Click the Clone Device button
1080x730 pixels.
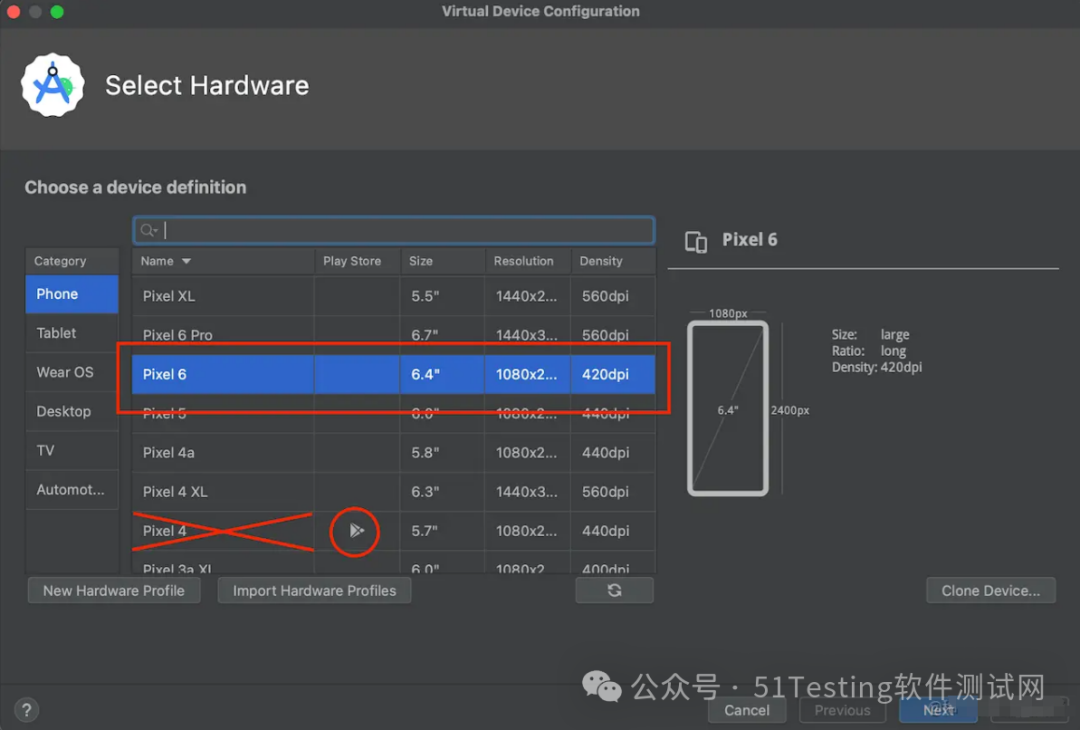point(990,590)
